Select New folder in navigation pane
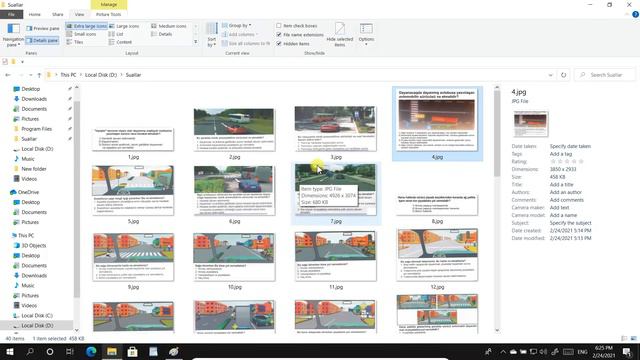 (x=33, y=169)
